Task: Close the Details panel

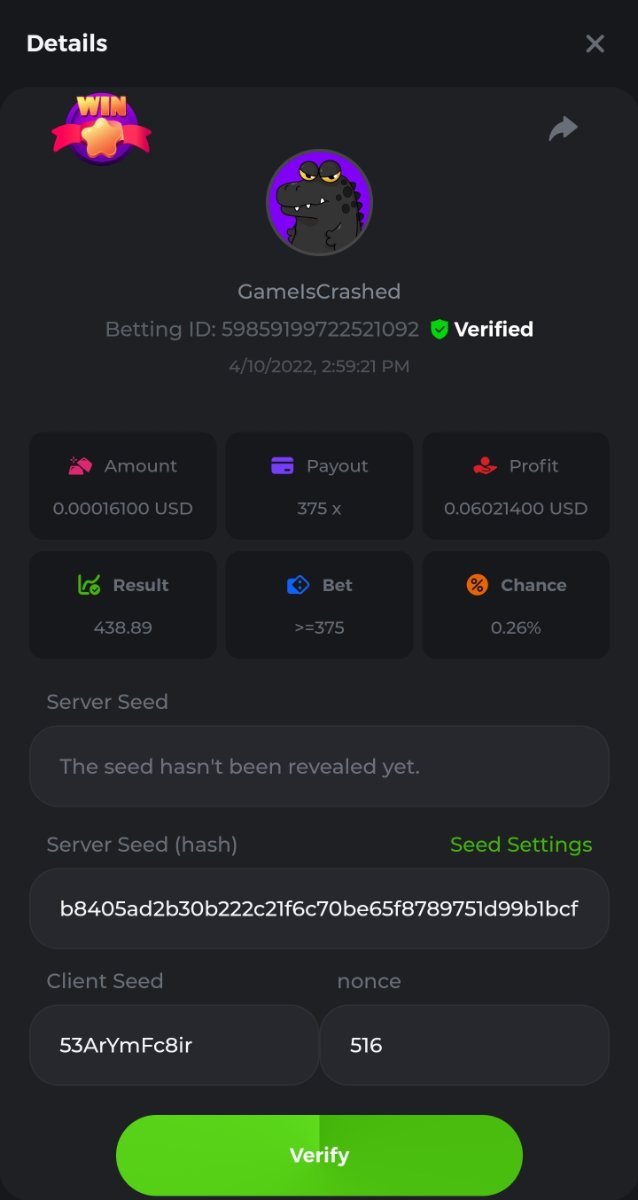Action: point(595,43)
